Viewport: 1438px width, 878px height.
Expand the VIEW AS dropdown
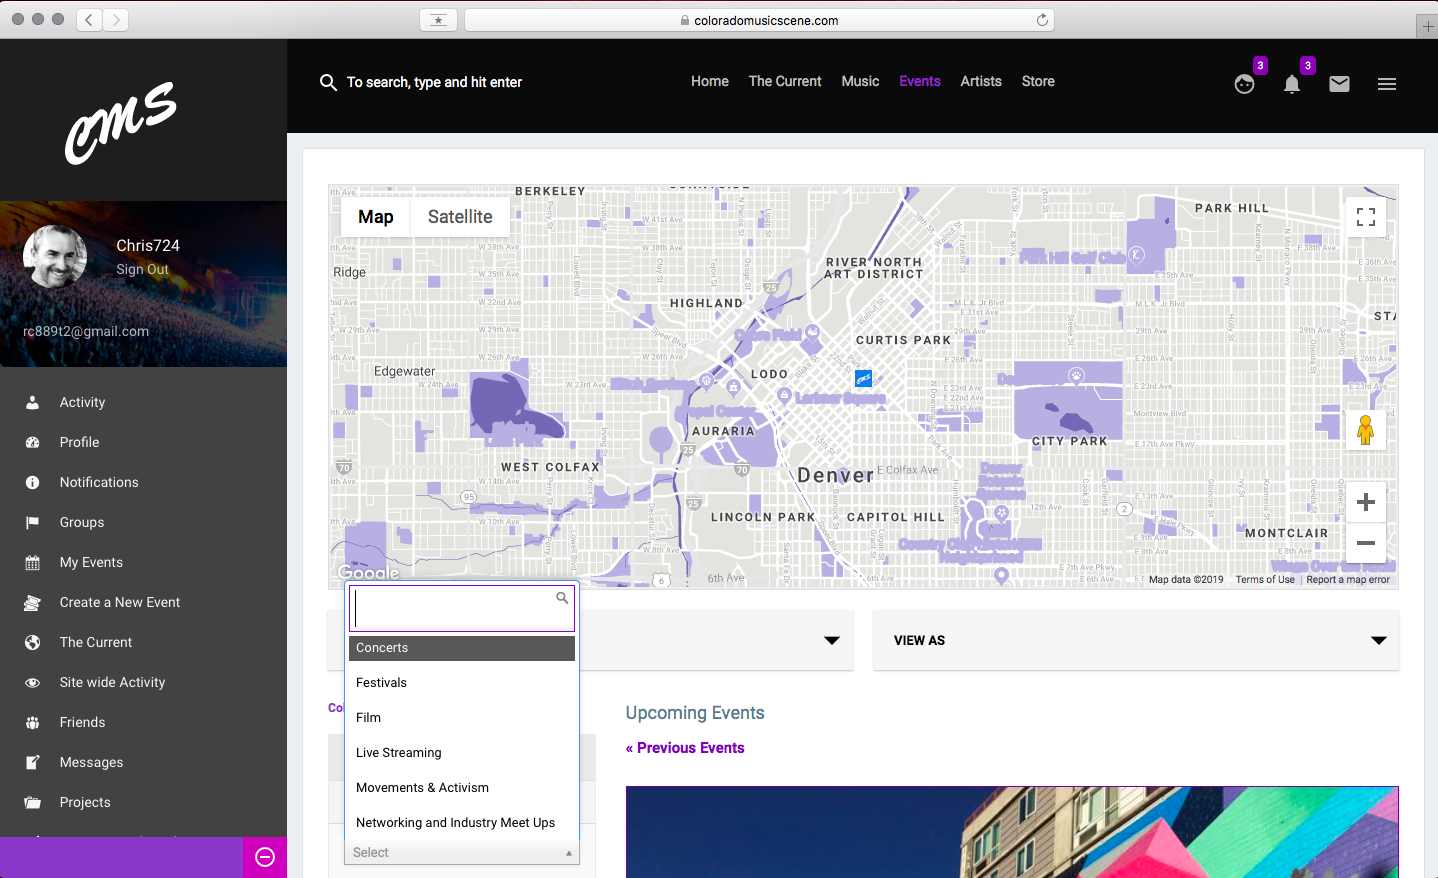pos(1135,640)
